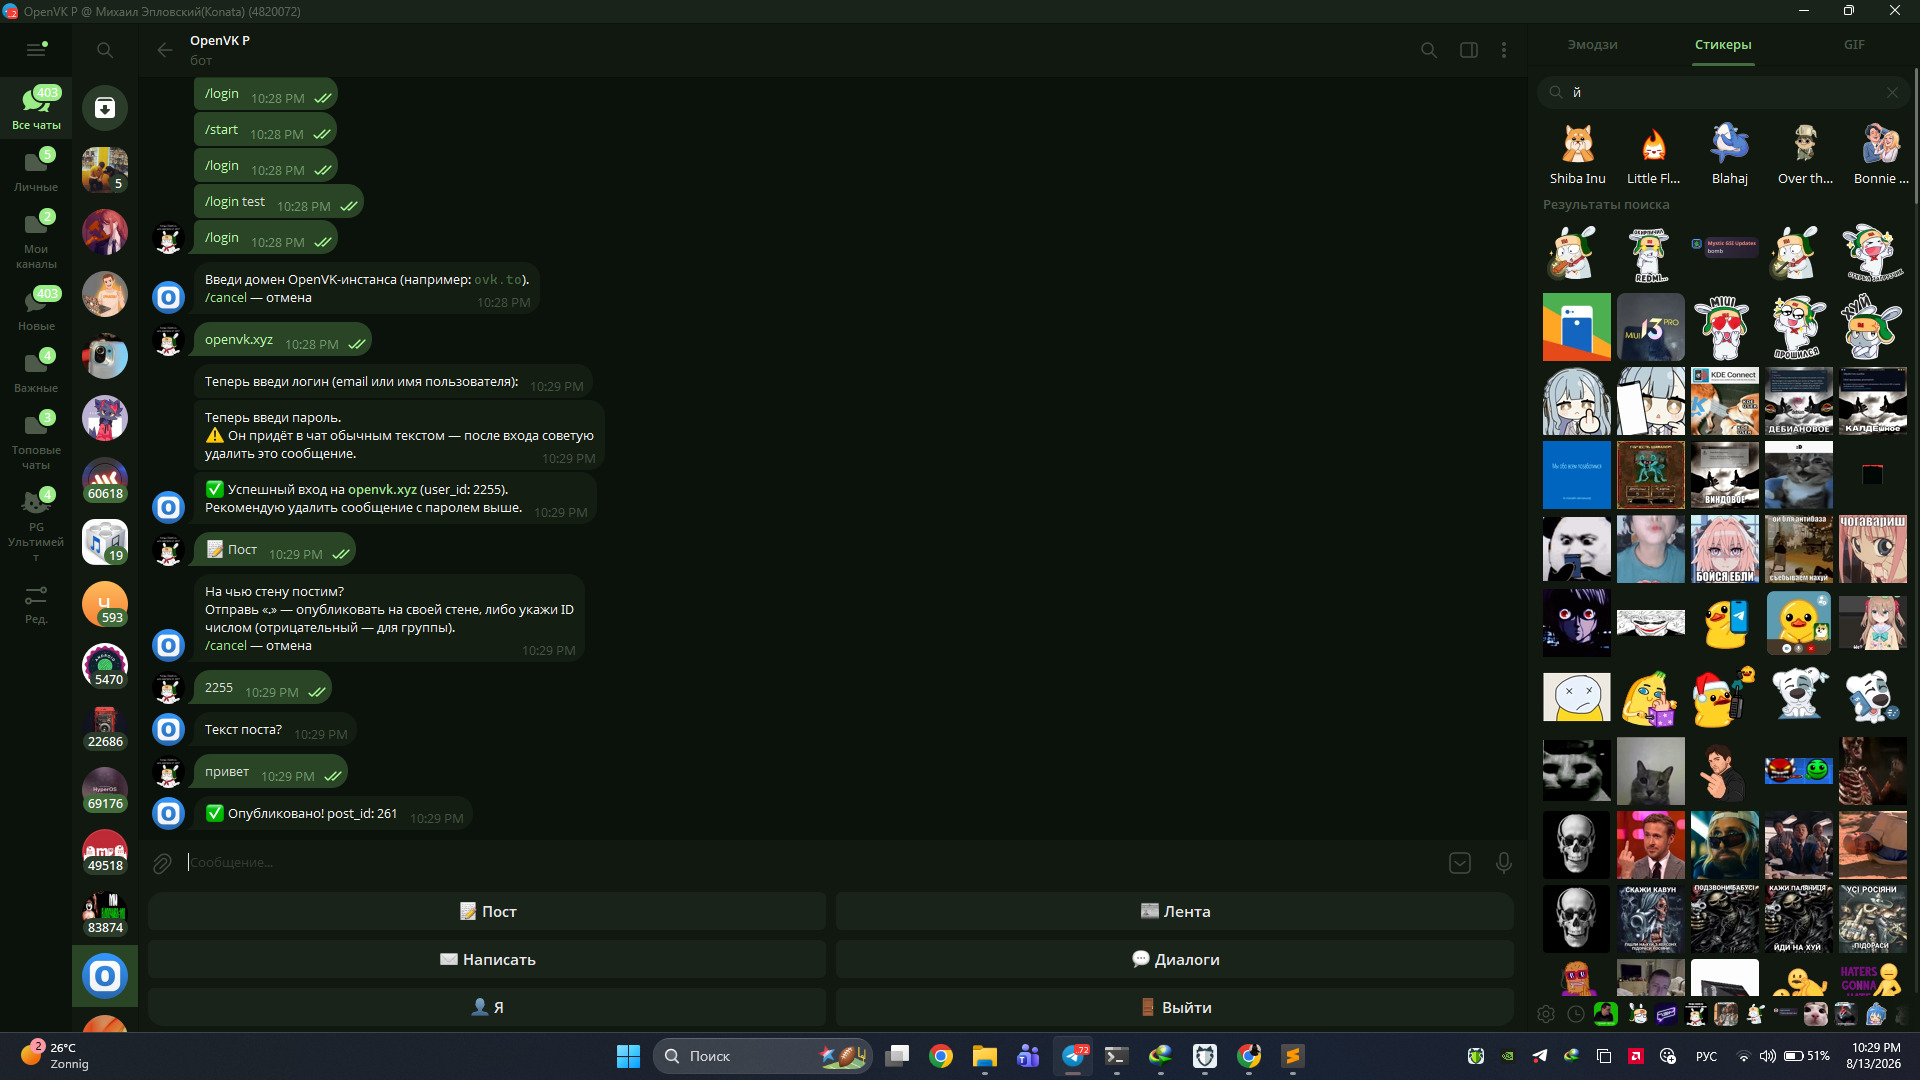Image resolution: width=1920 pixels, height=1080 pixels.
Task: Select the Мои каналы folder
Action: tap(36, 240)
